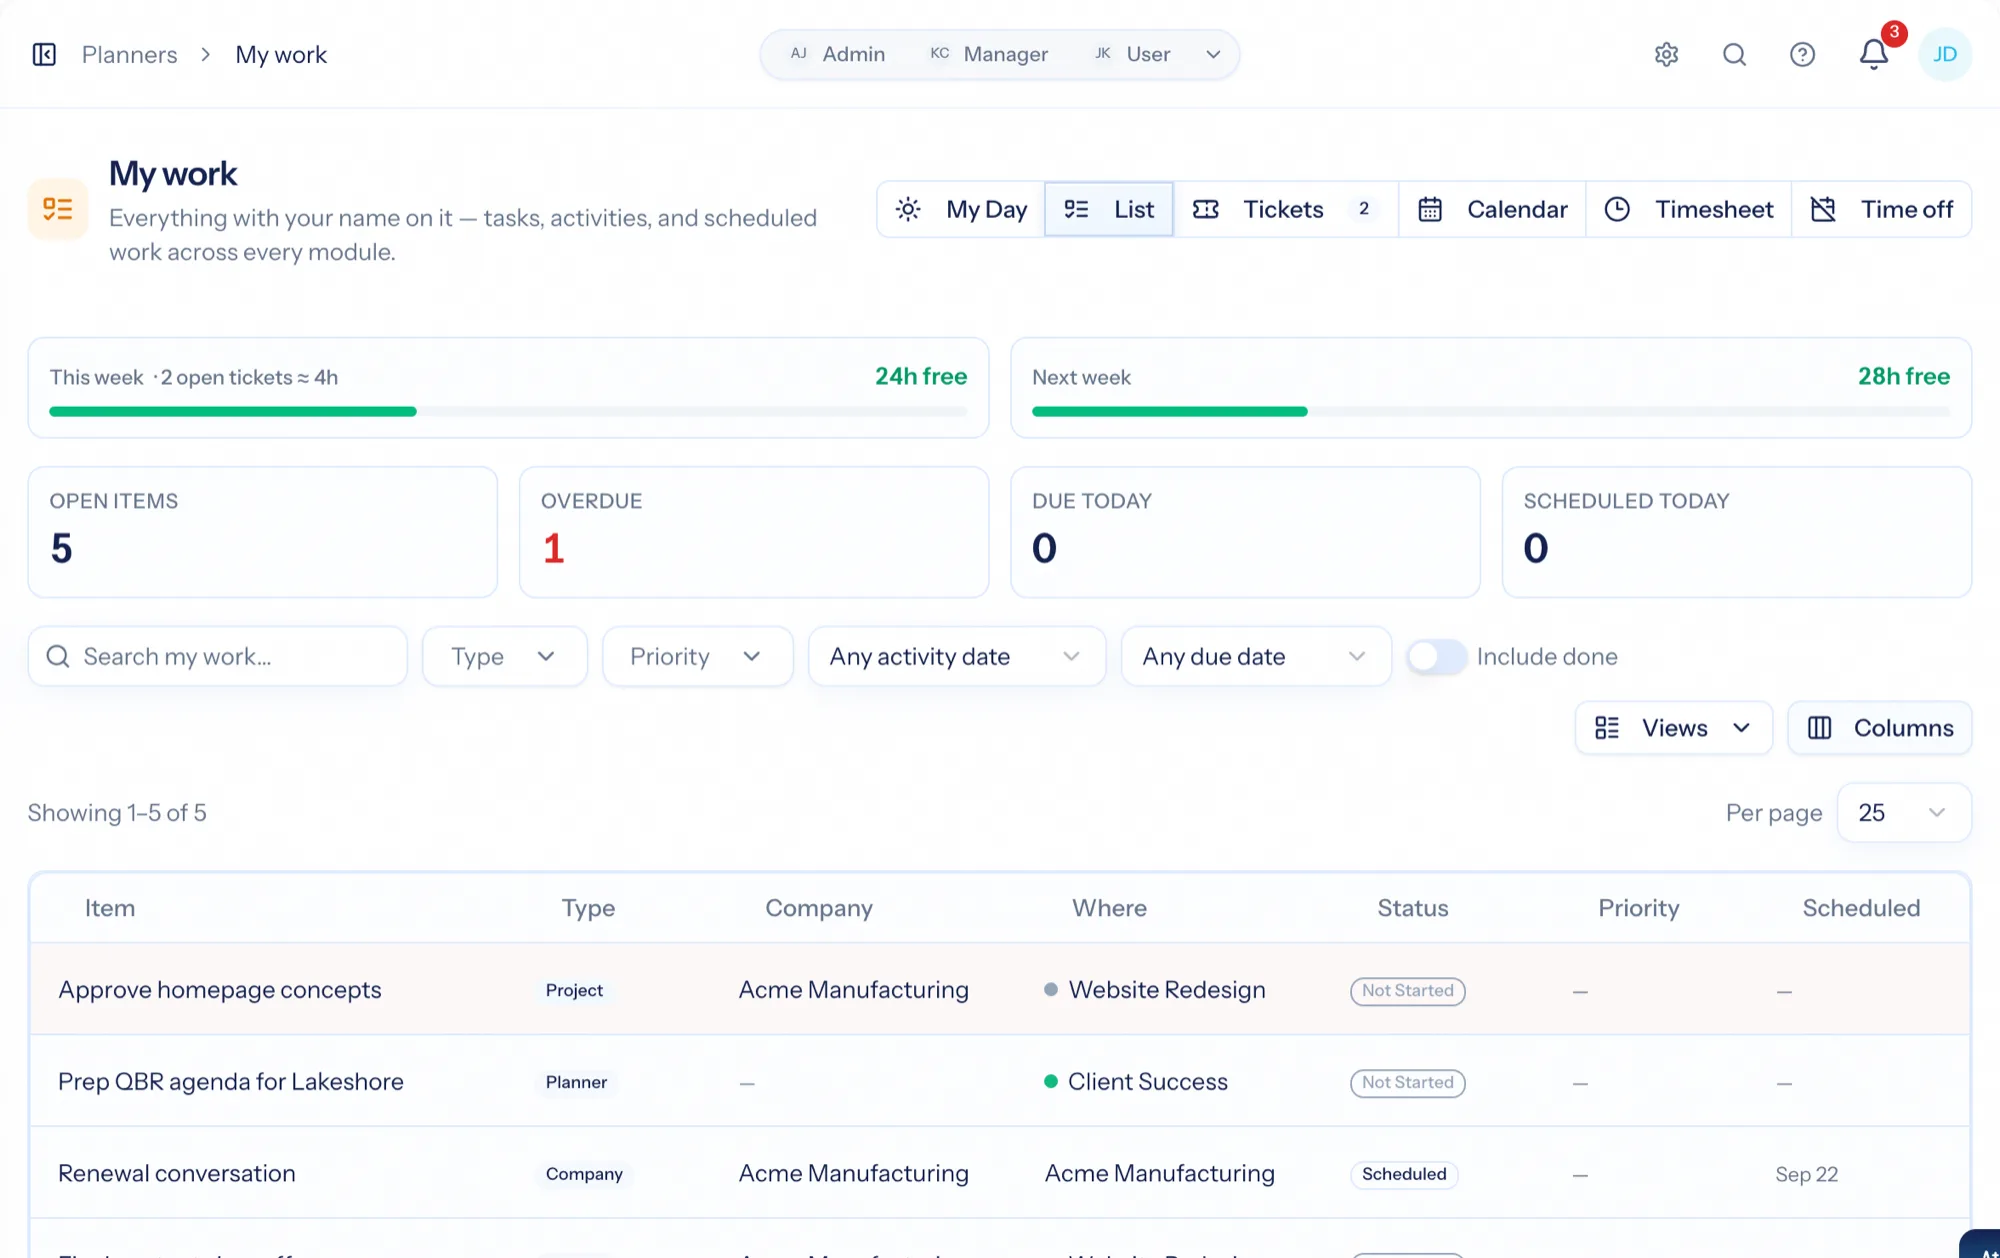Click Project type tag
2000x1258 pixels.
[x=574, y=990]
